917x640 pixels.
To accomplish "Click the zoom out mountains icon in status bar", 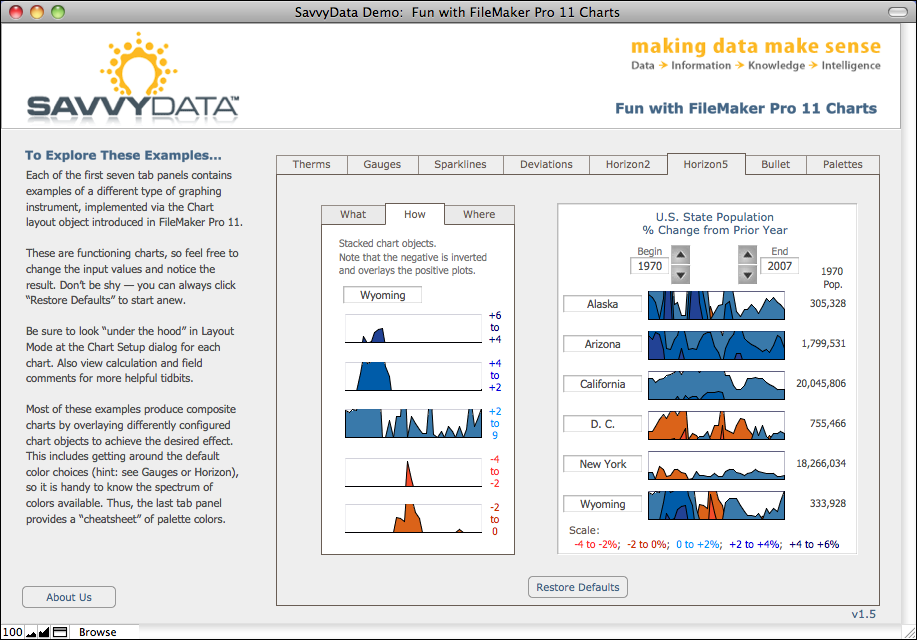I will pos(31,632).
